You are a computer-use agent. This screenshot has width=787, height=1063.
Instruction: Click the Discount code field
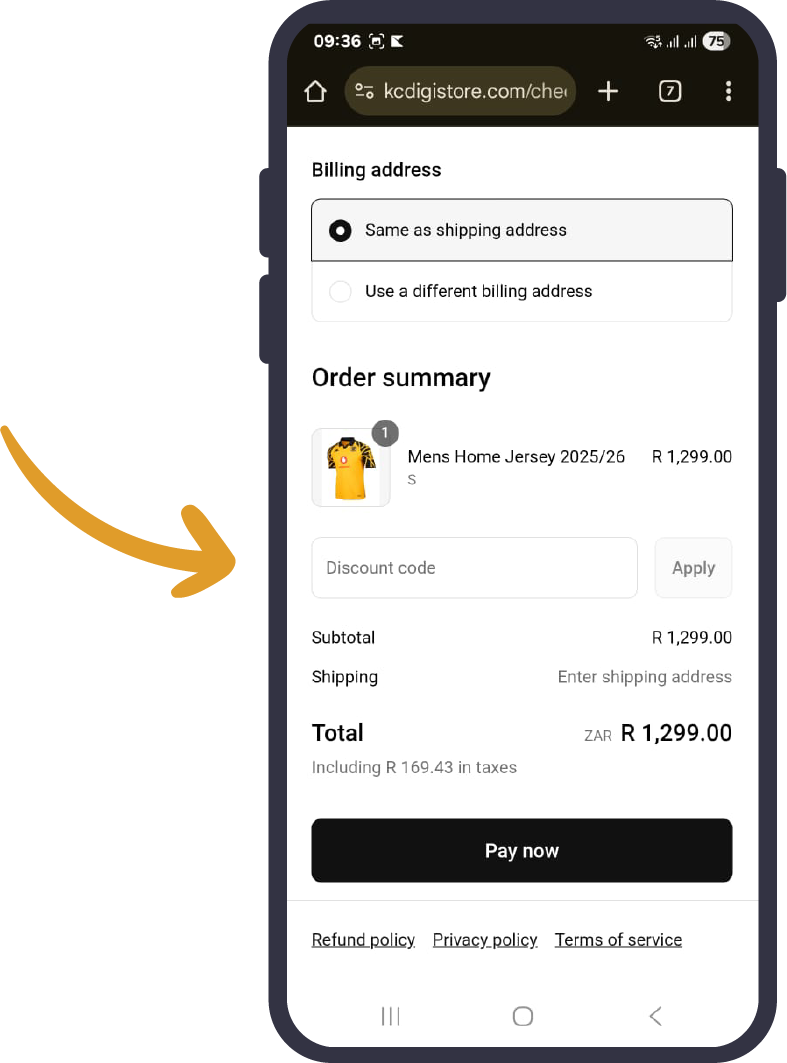point(474,568)
